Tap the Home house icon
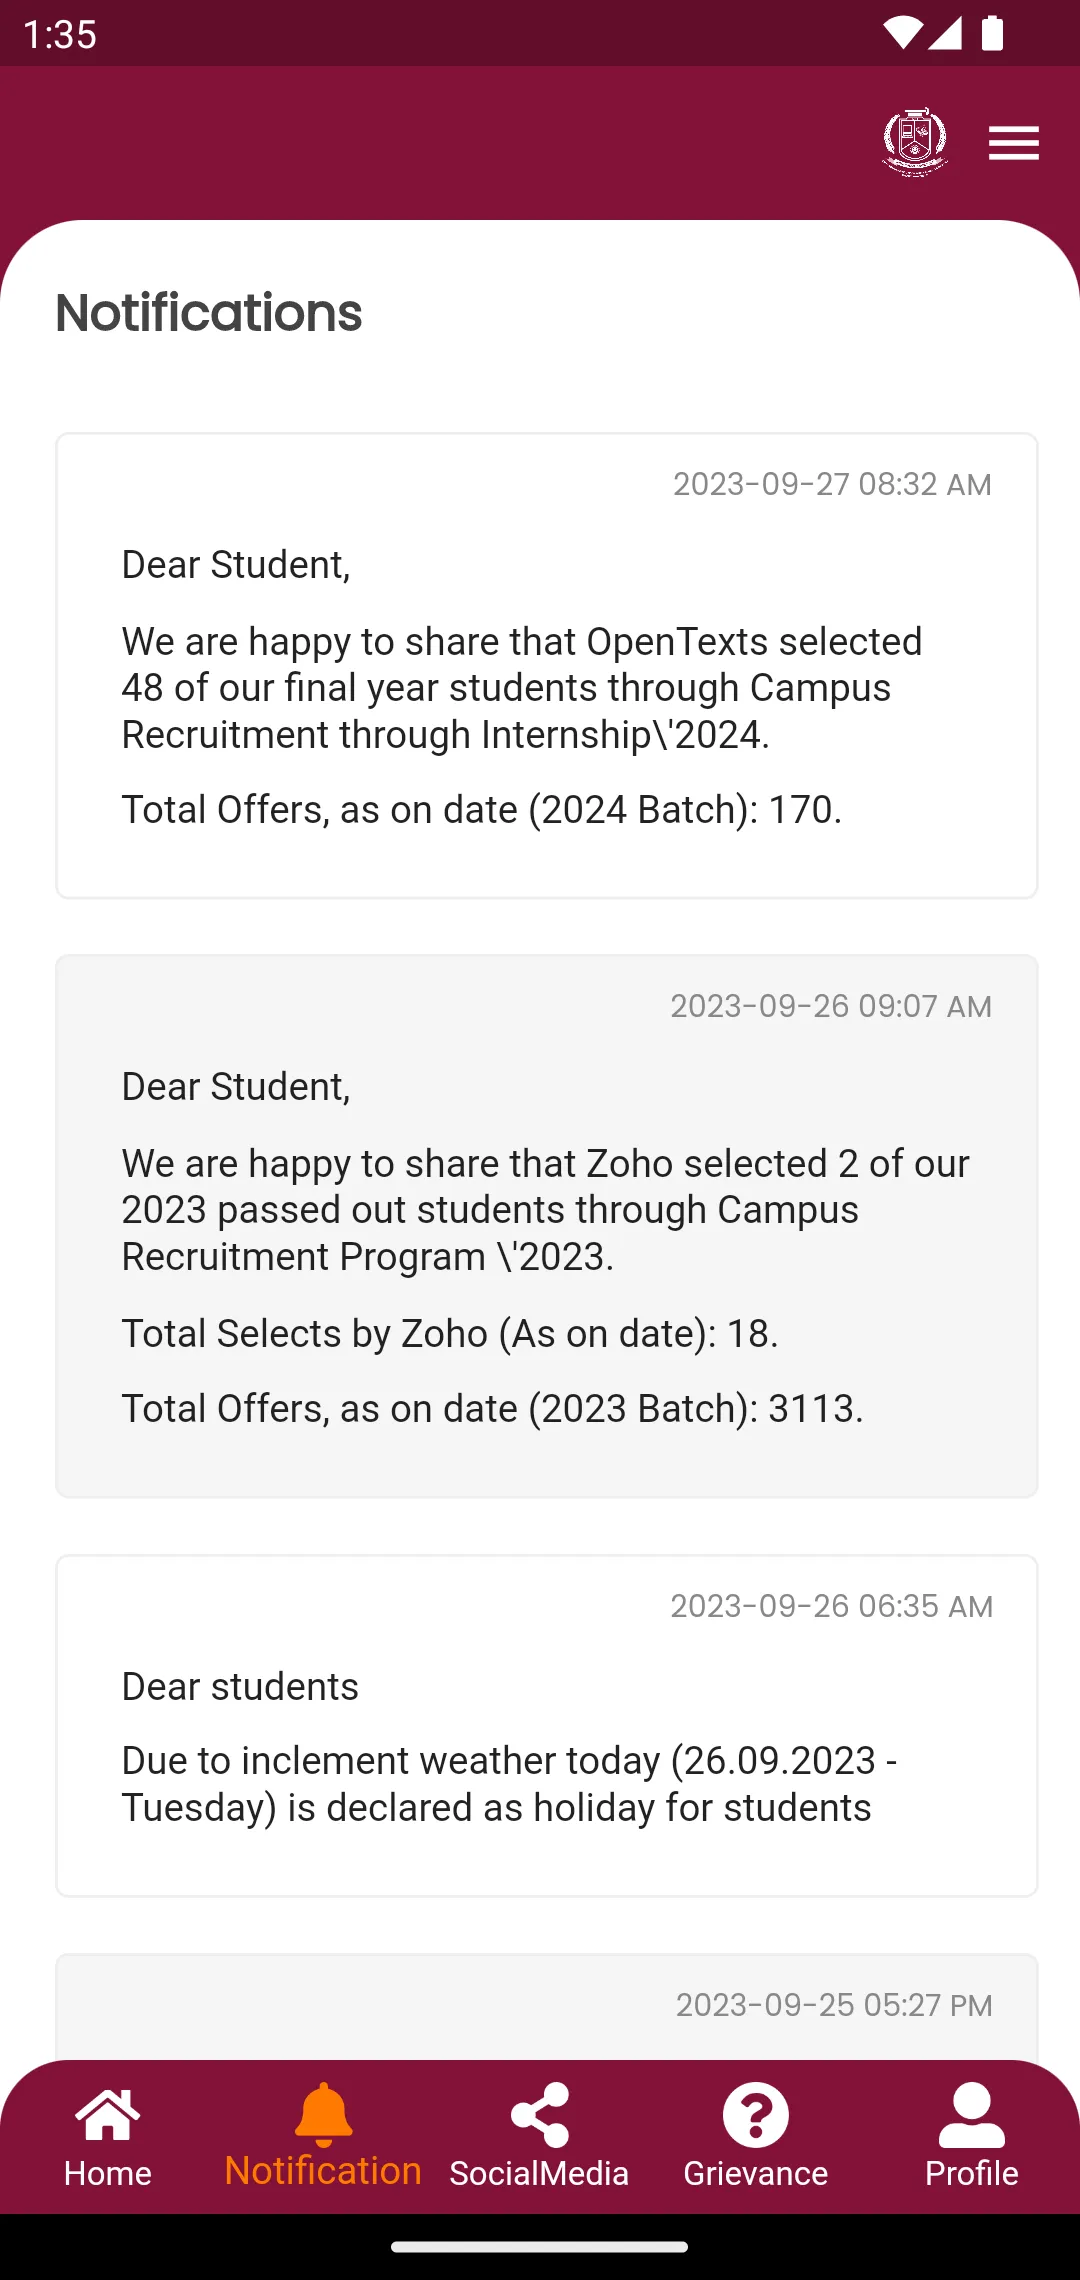The width and height of the screenshot is (1080, 2280). [x=108, y=2114]
